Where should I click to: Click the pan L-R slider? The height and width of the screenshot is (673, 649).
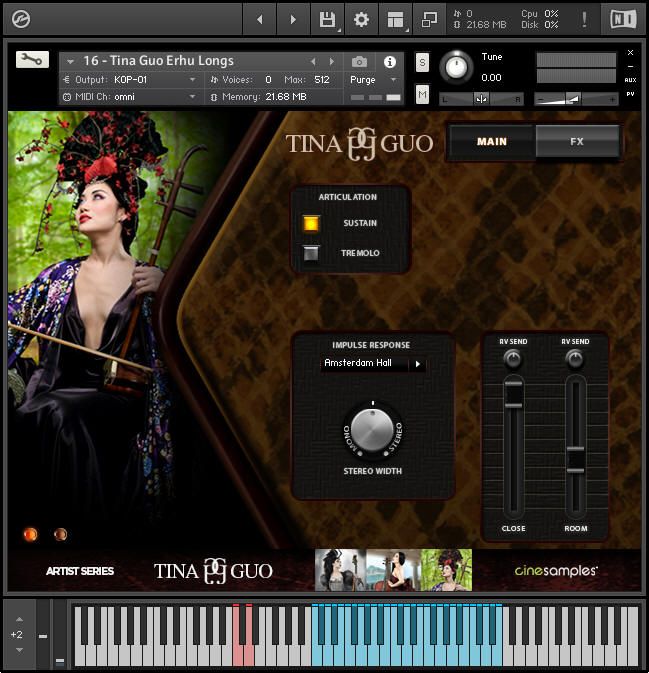pos(481,100)
